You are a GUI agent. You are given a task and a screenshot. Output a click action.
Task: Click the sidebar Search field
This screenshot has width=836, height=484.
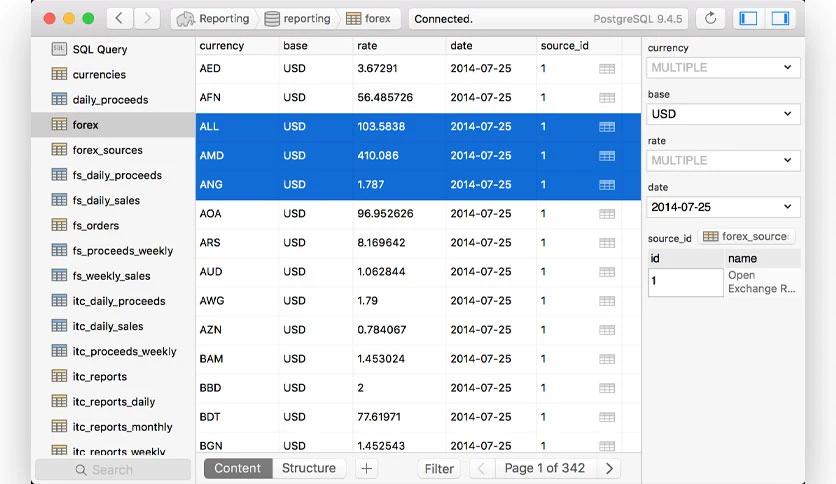(x=112, y=469)
